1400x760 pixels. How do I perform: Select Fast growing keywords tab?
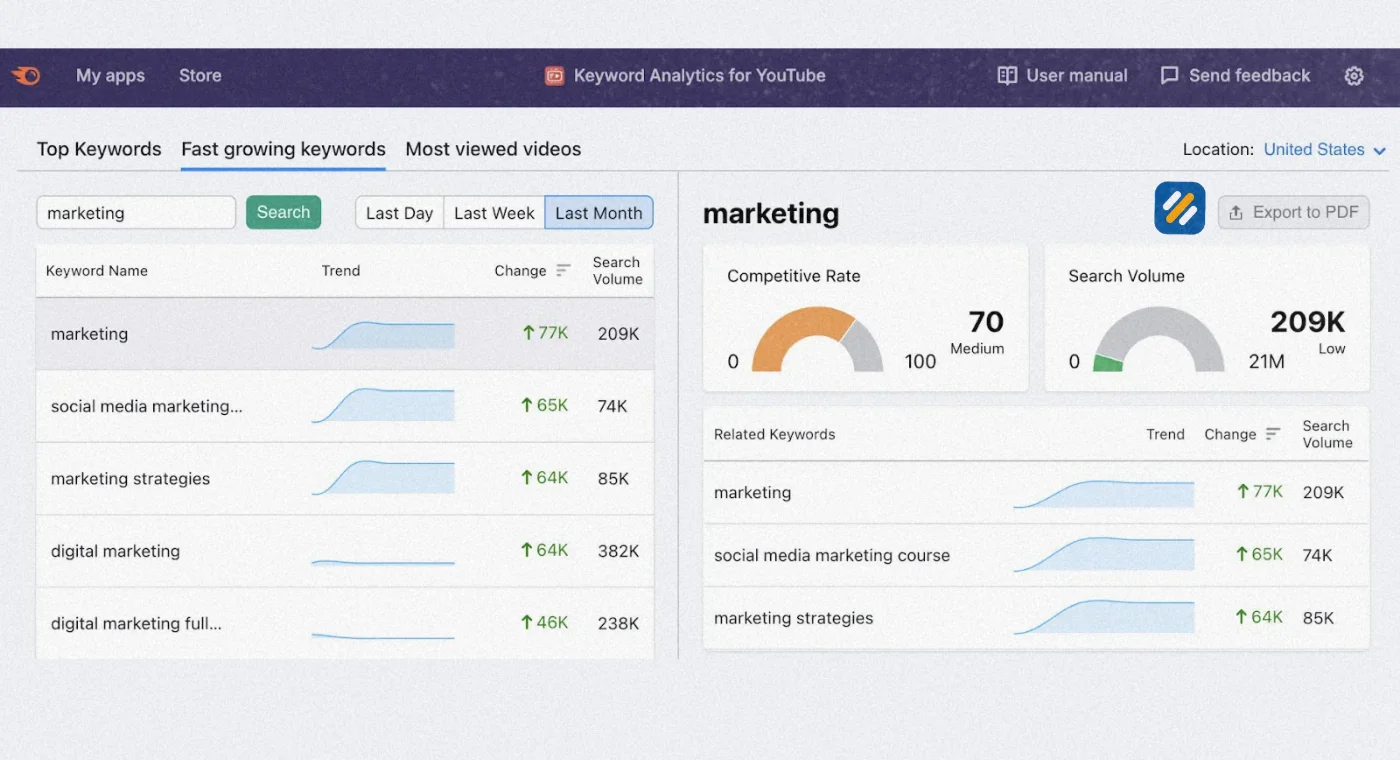click(283, 149)
